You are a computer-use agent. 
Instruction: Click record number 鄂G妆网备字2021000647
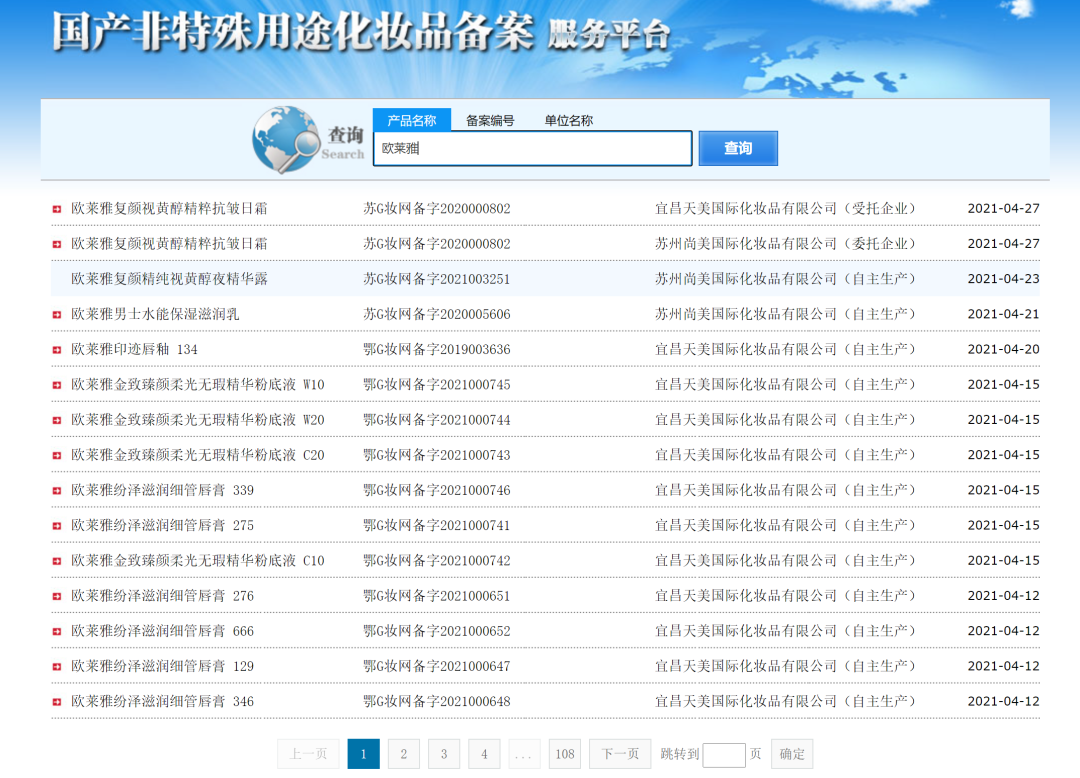pyautogui.click(x=437, y=666)
